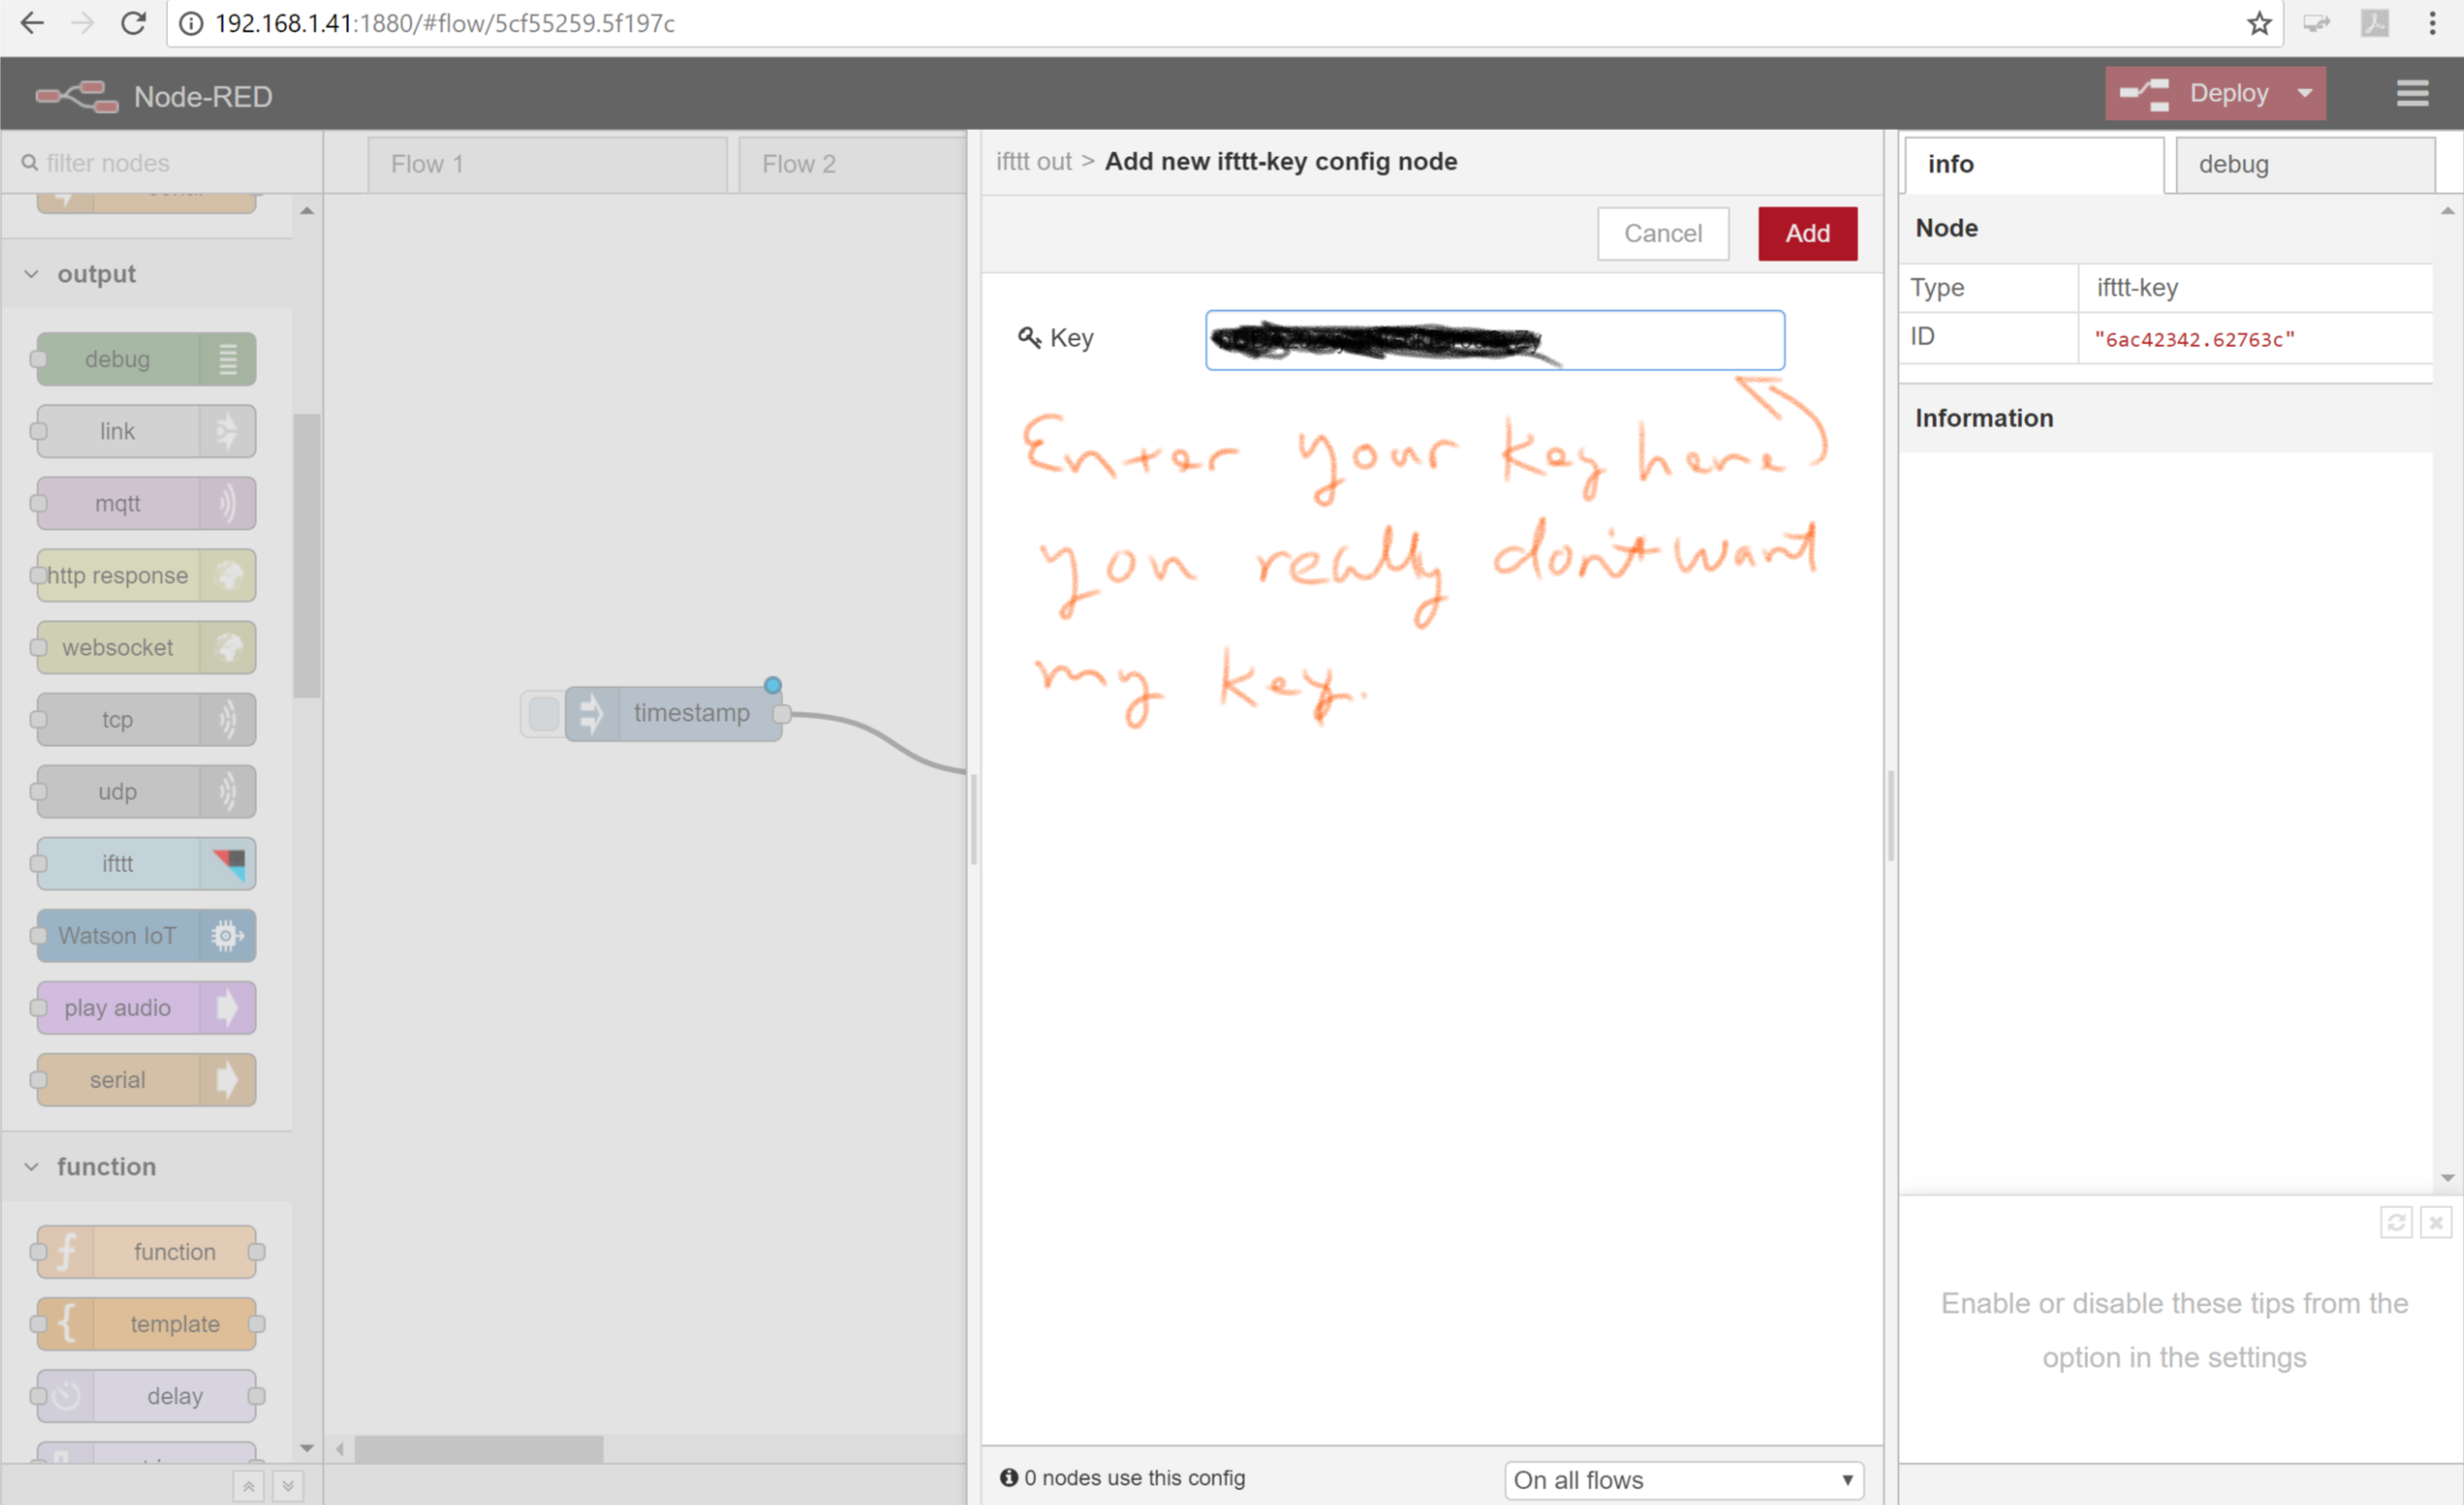Click the debug node icon in palette

[x=228, y=359]
